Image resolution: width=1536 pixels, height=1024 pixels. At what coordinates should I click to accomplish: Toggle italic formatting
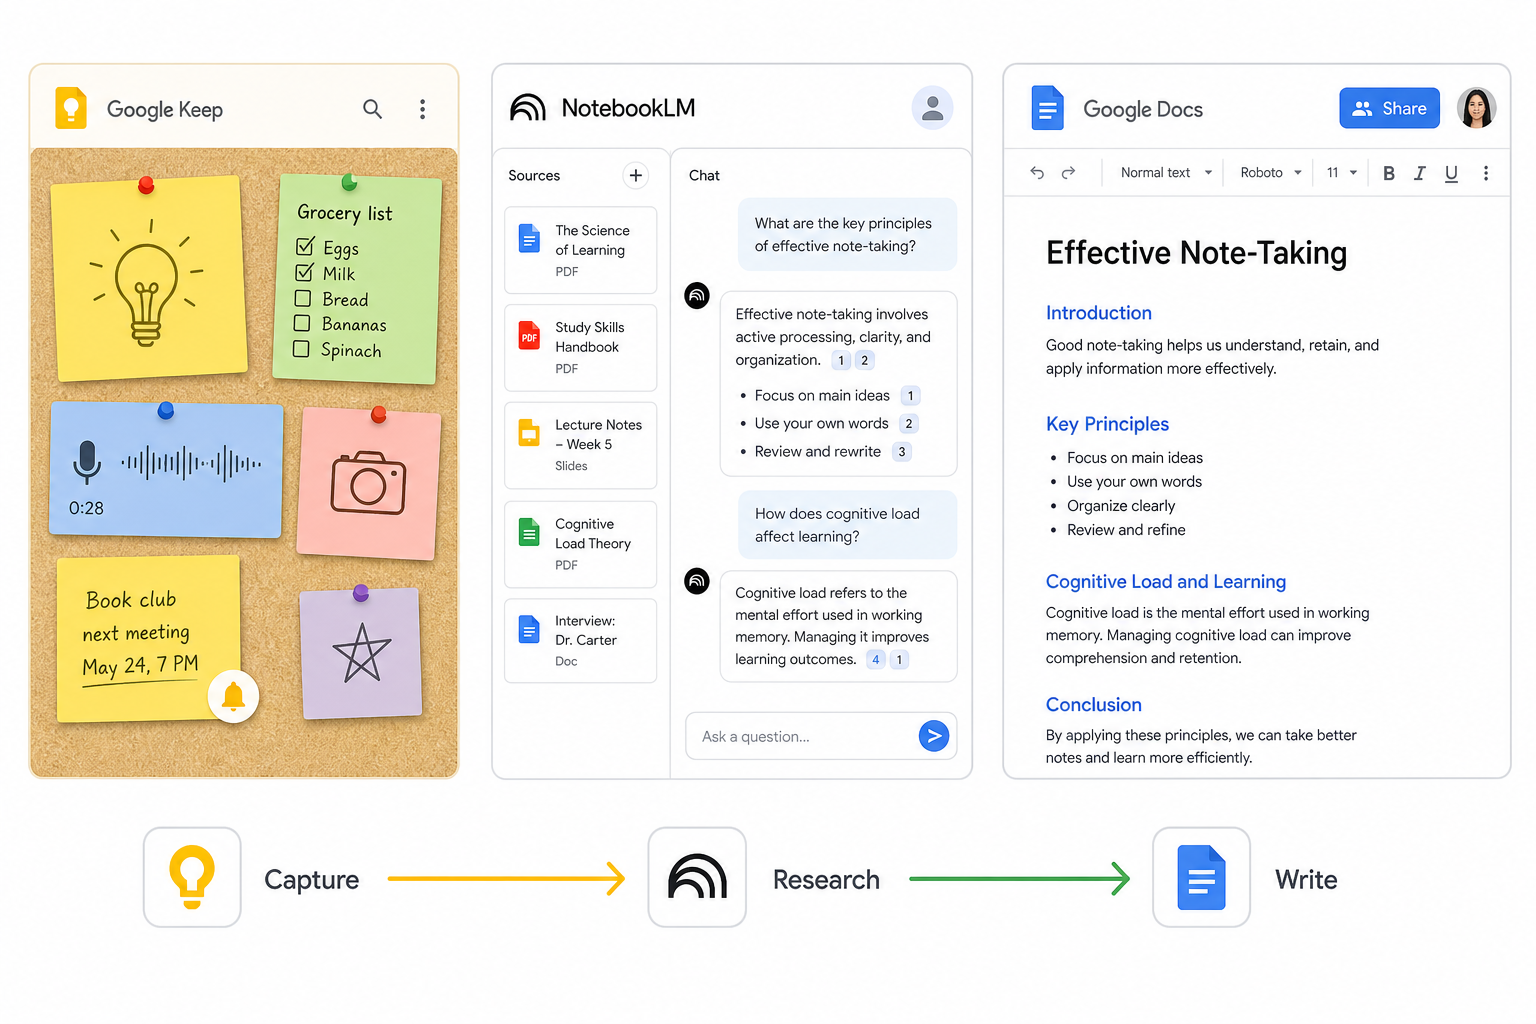[x=1419, y=173]
